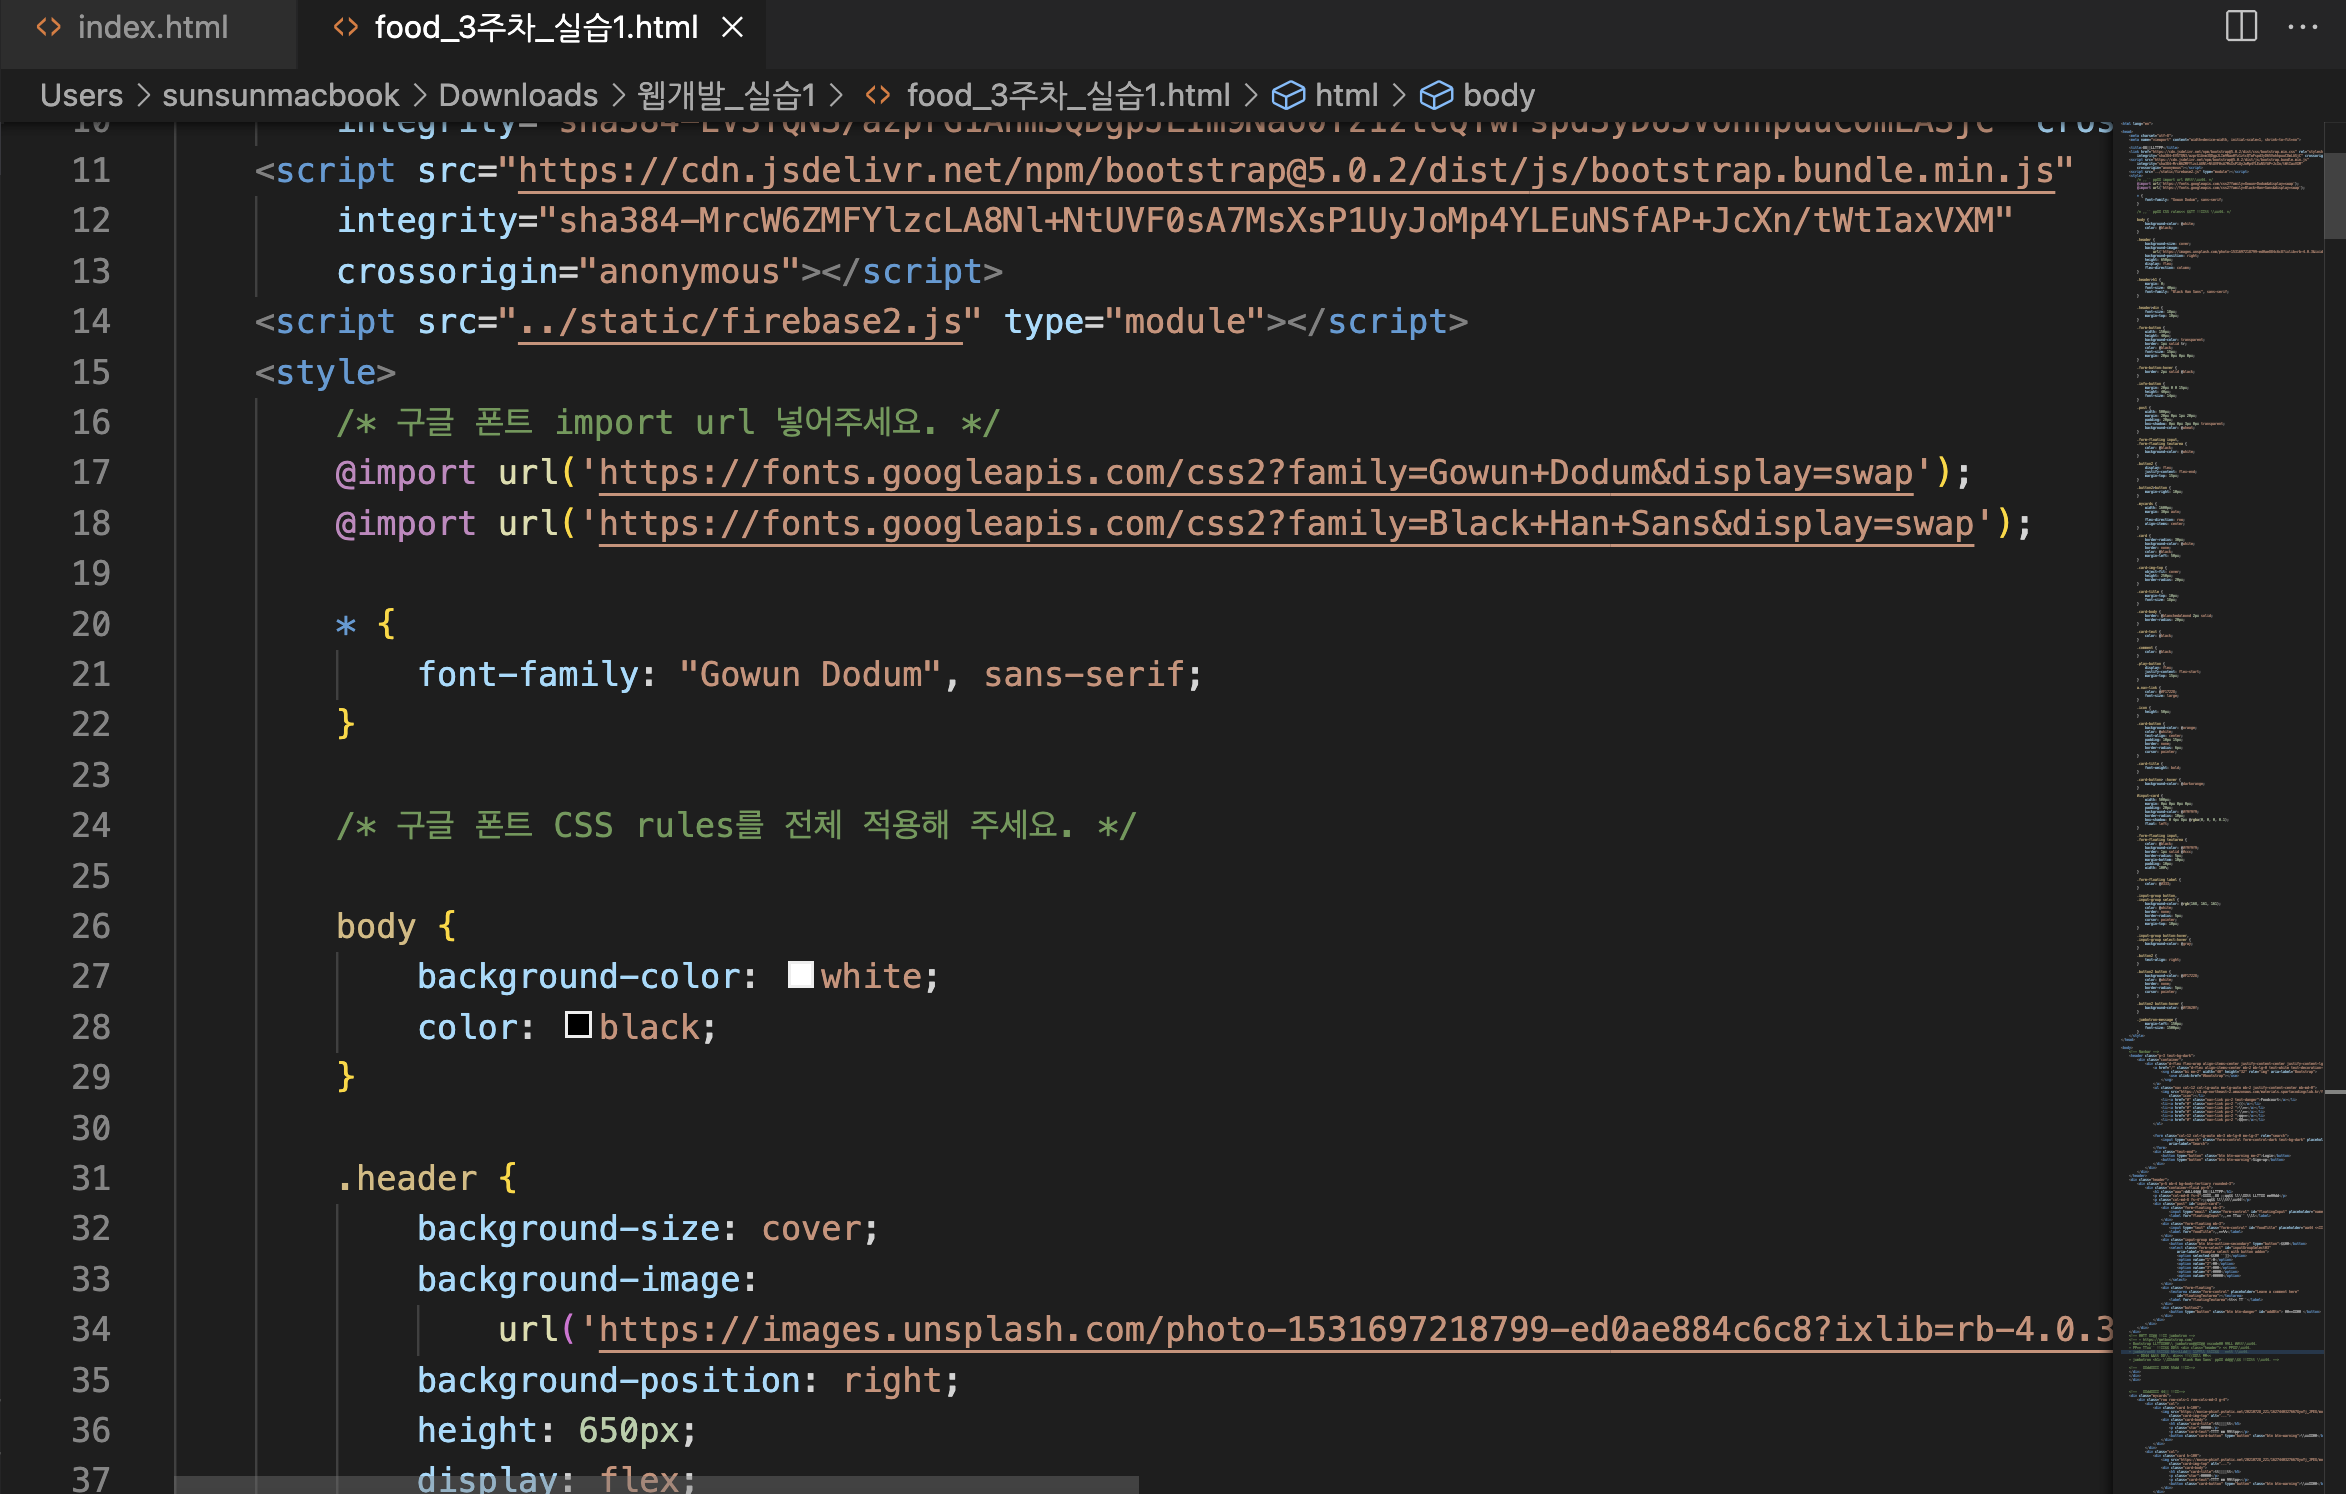Click the @import keyword on line 18

point(406,524)
